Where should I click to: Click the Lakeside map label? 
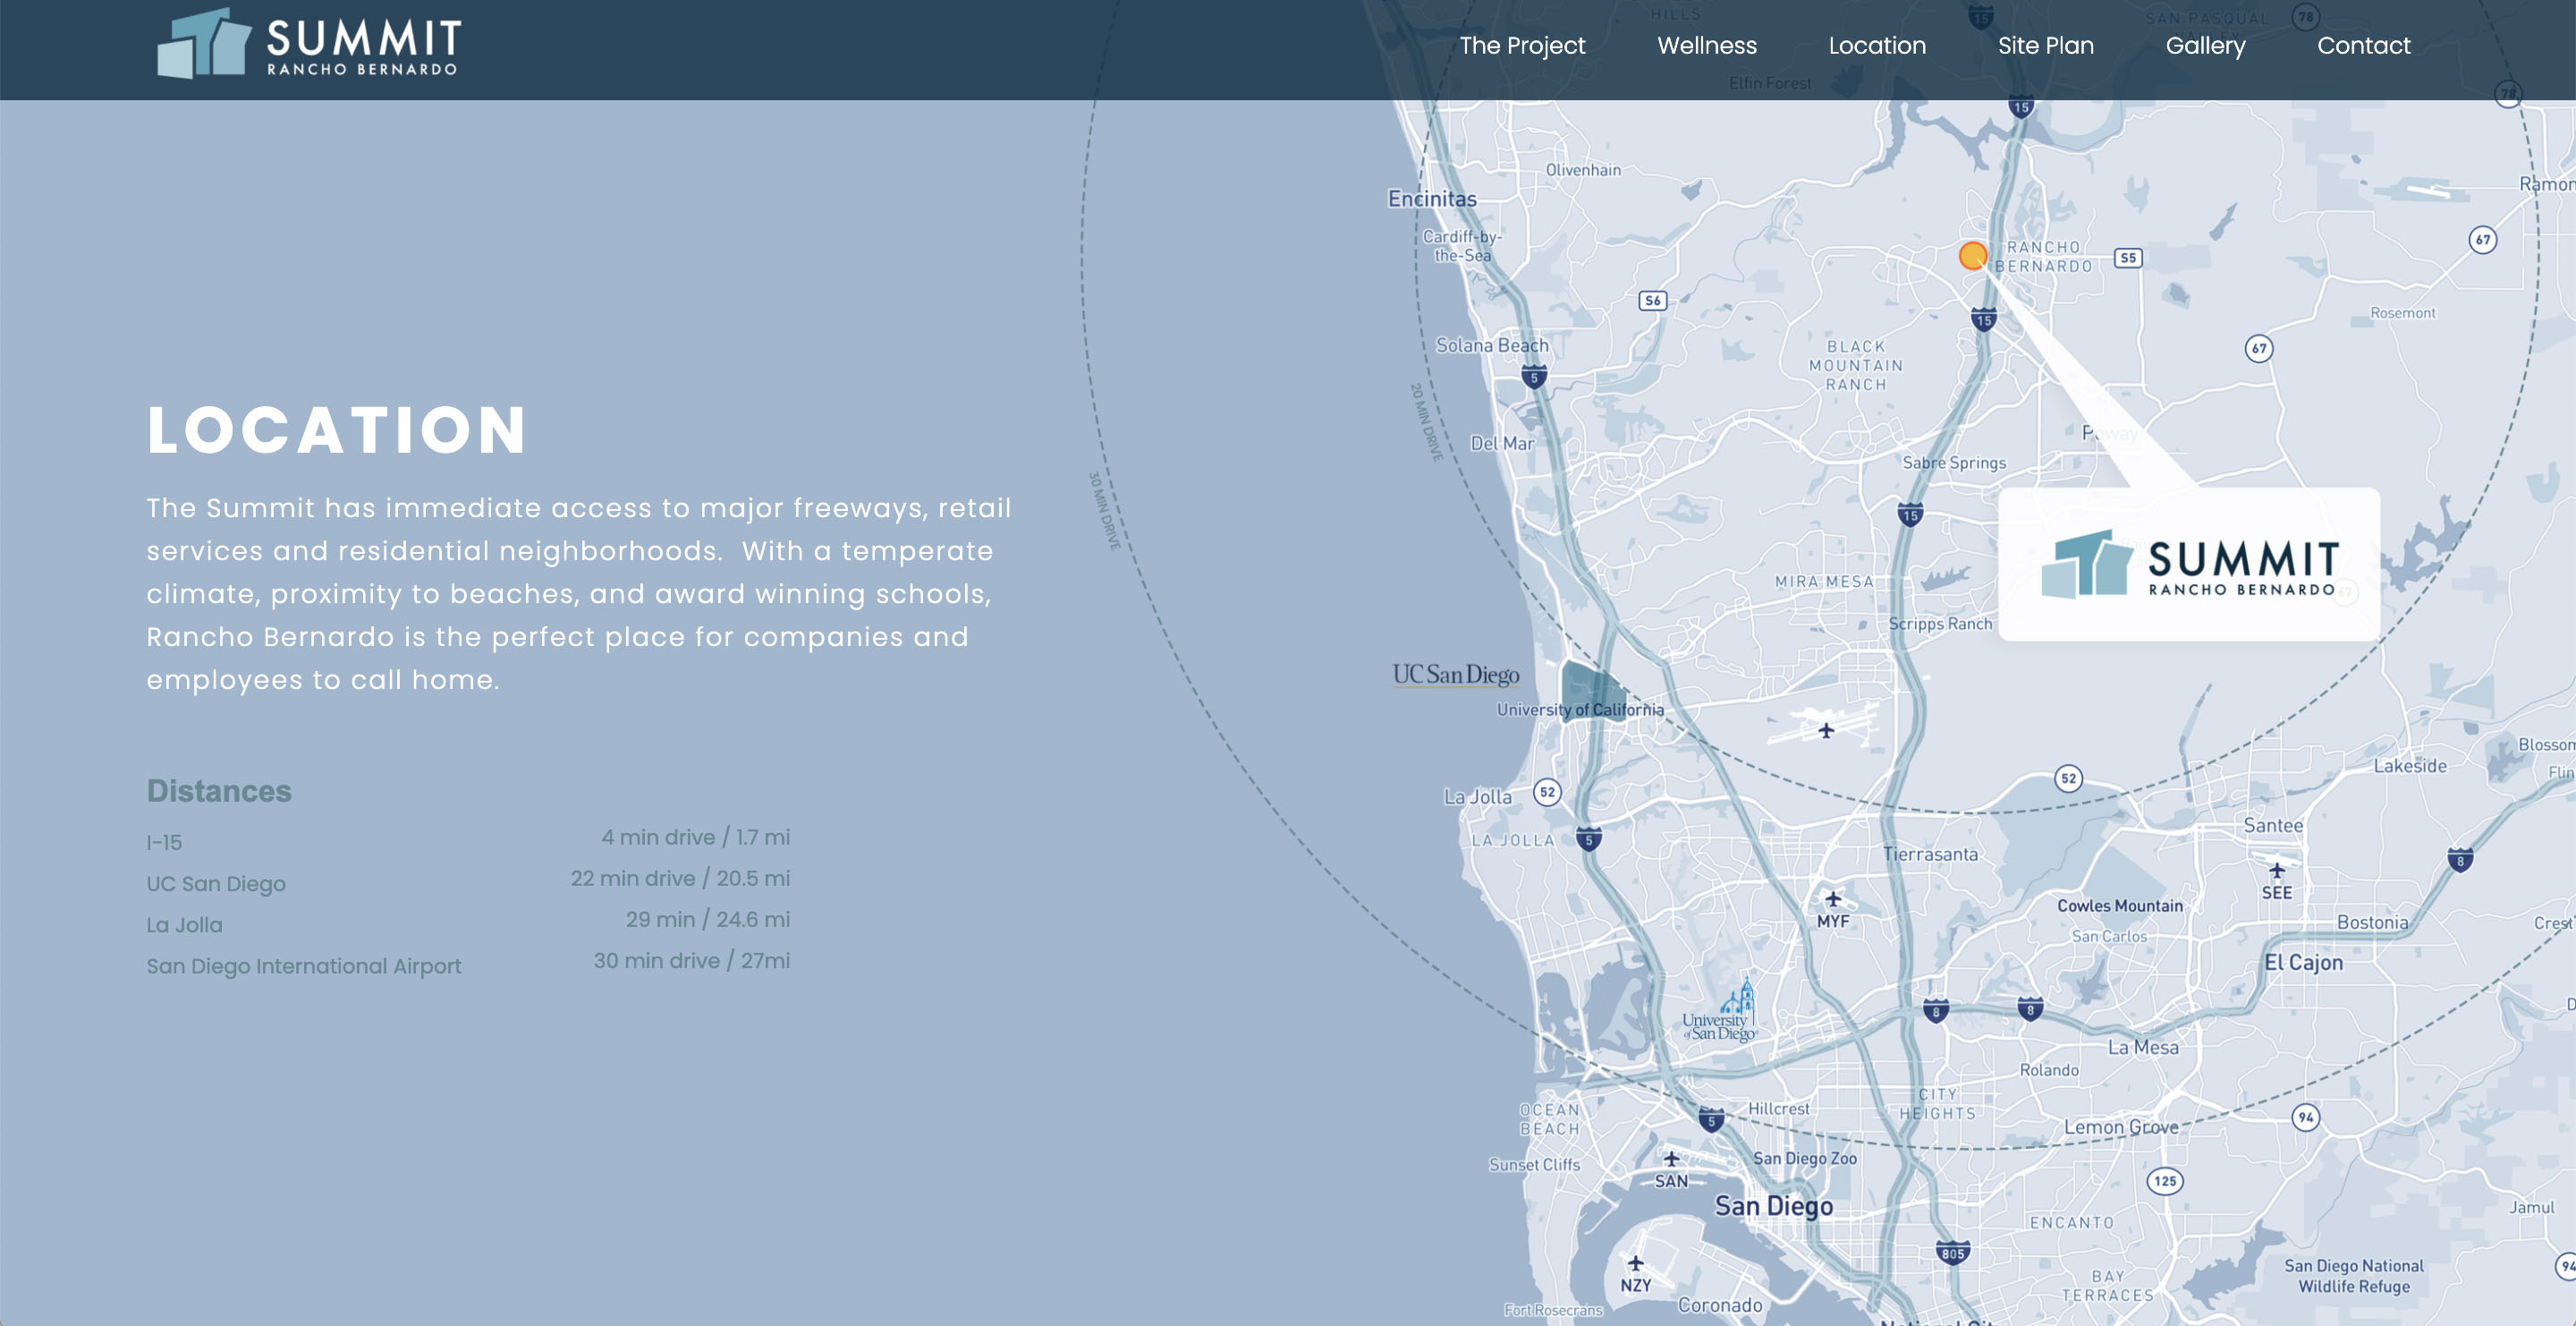click(x=2410, y=766)
